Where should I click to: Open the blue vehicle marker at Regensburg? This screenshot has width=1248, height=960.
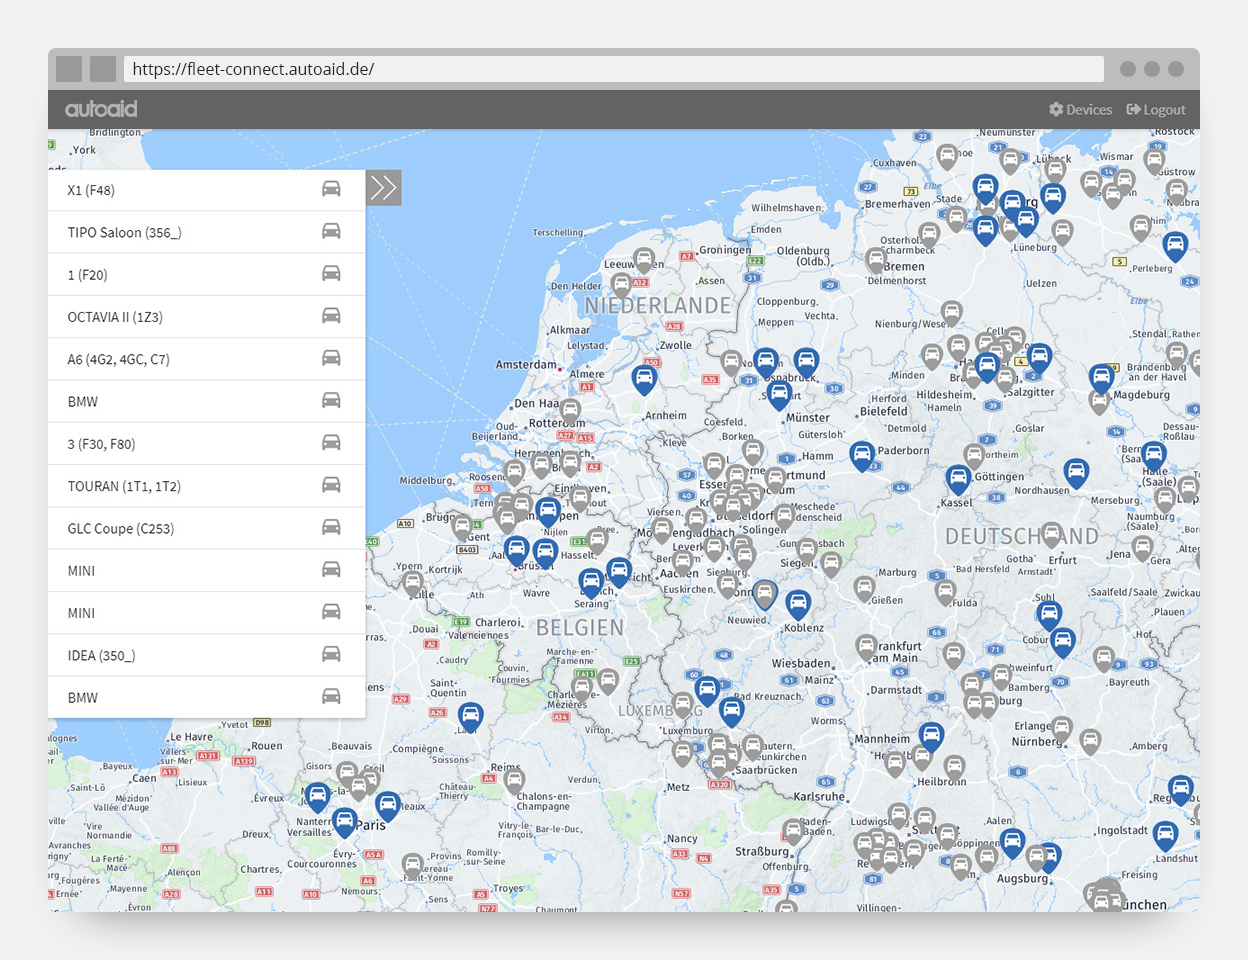[1181, 790]
